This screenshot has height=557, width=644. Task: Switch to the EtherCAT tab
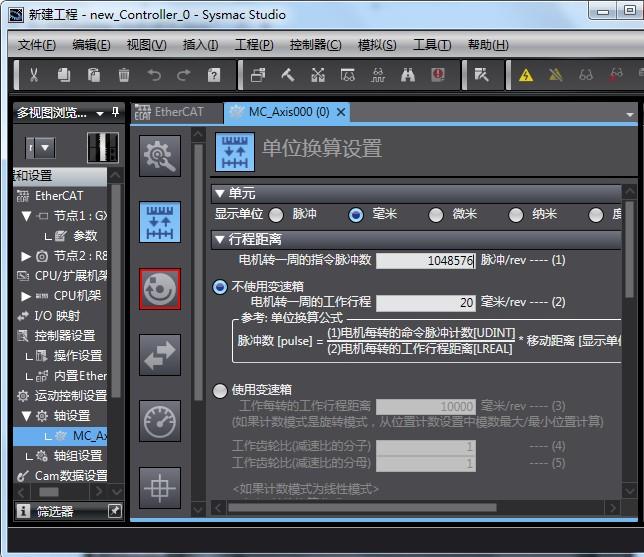coord(169,112)
